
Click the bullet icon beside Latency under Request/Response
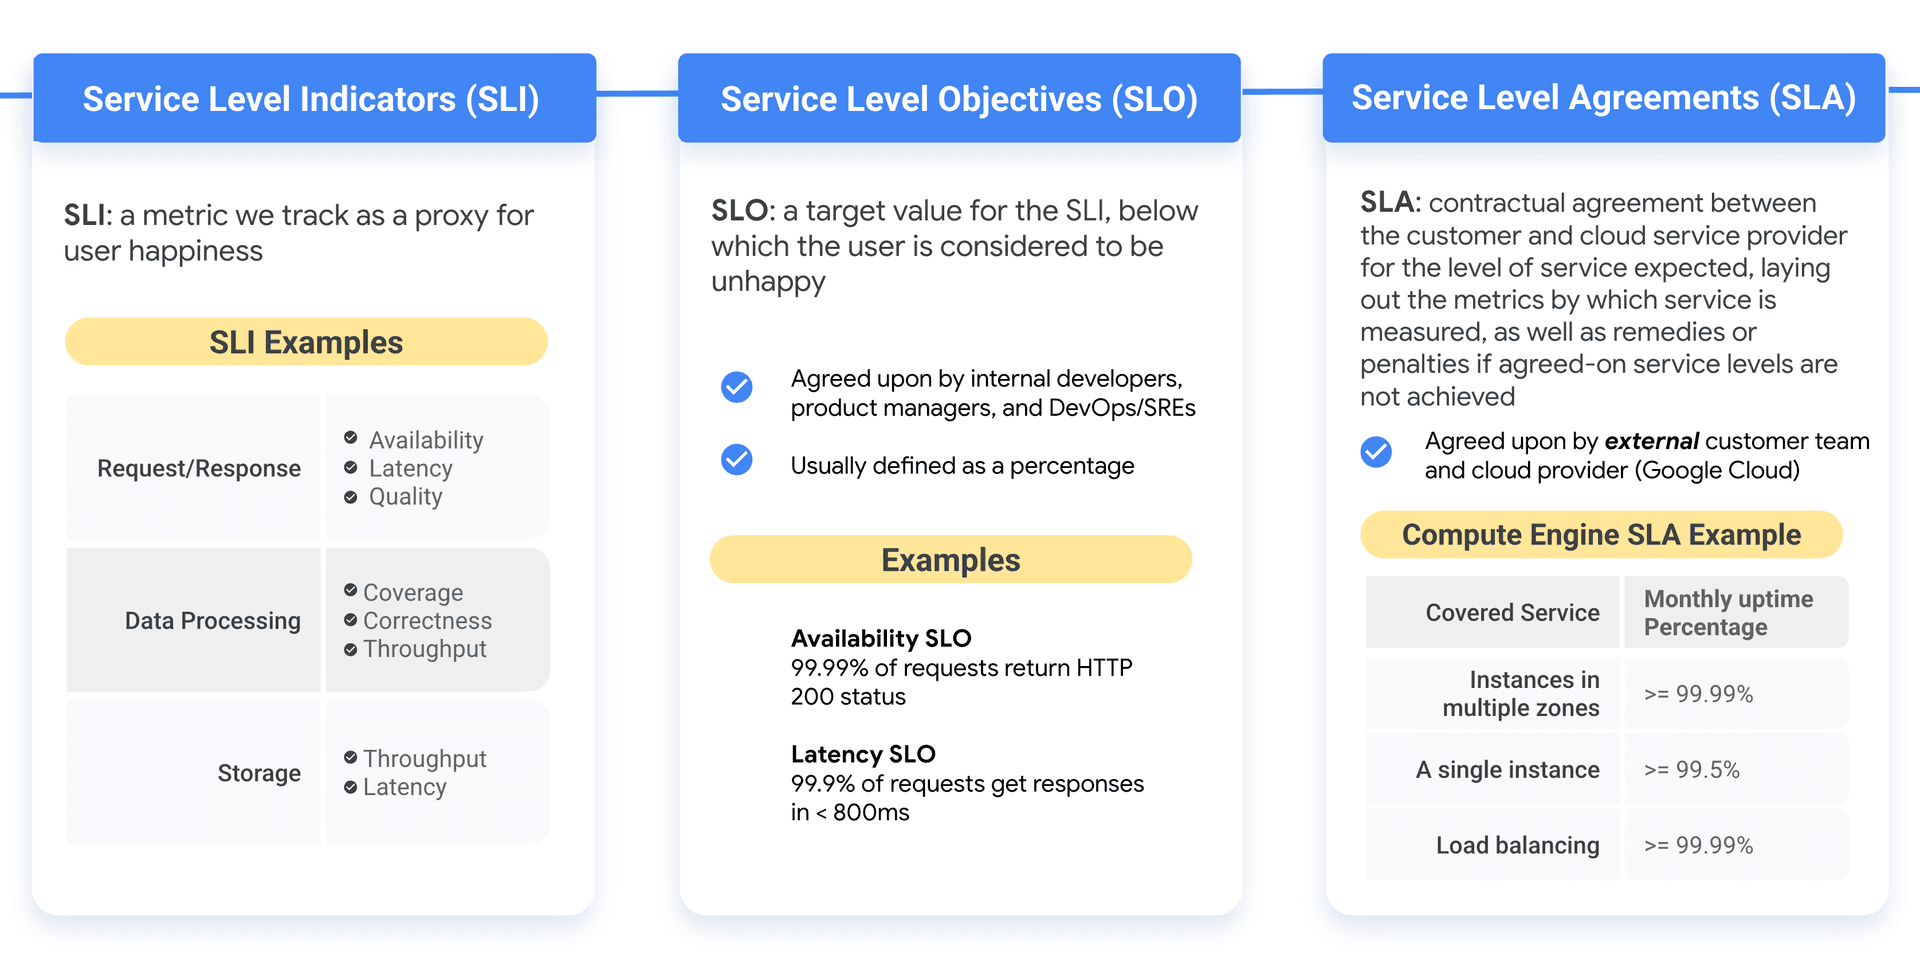pos(351,467)
